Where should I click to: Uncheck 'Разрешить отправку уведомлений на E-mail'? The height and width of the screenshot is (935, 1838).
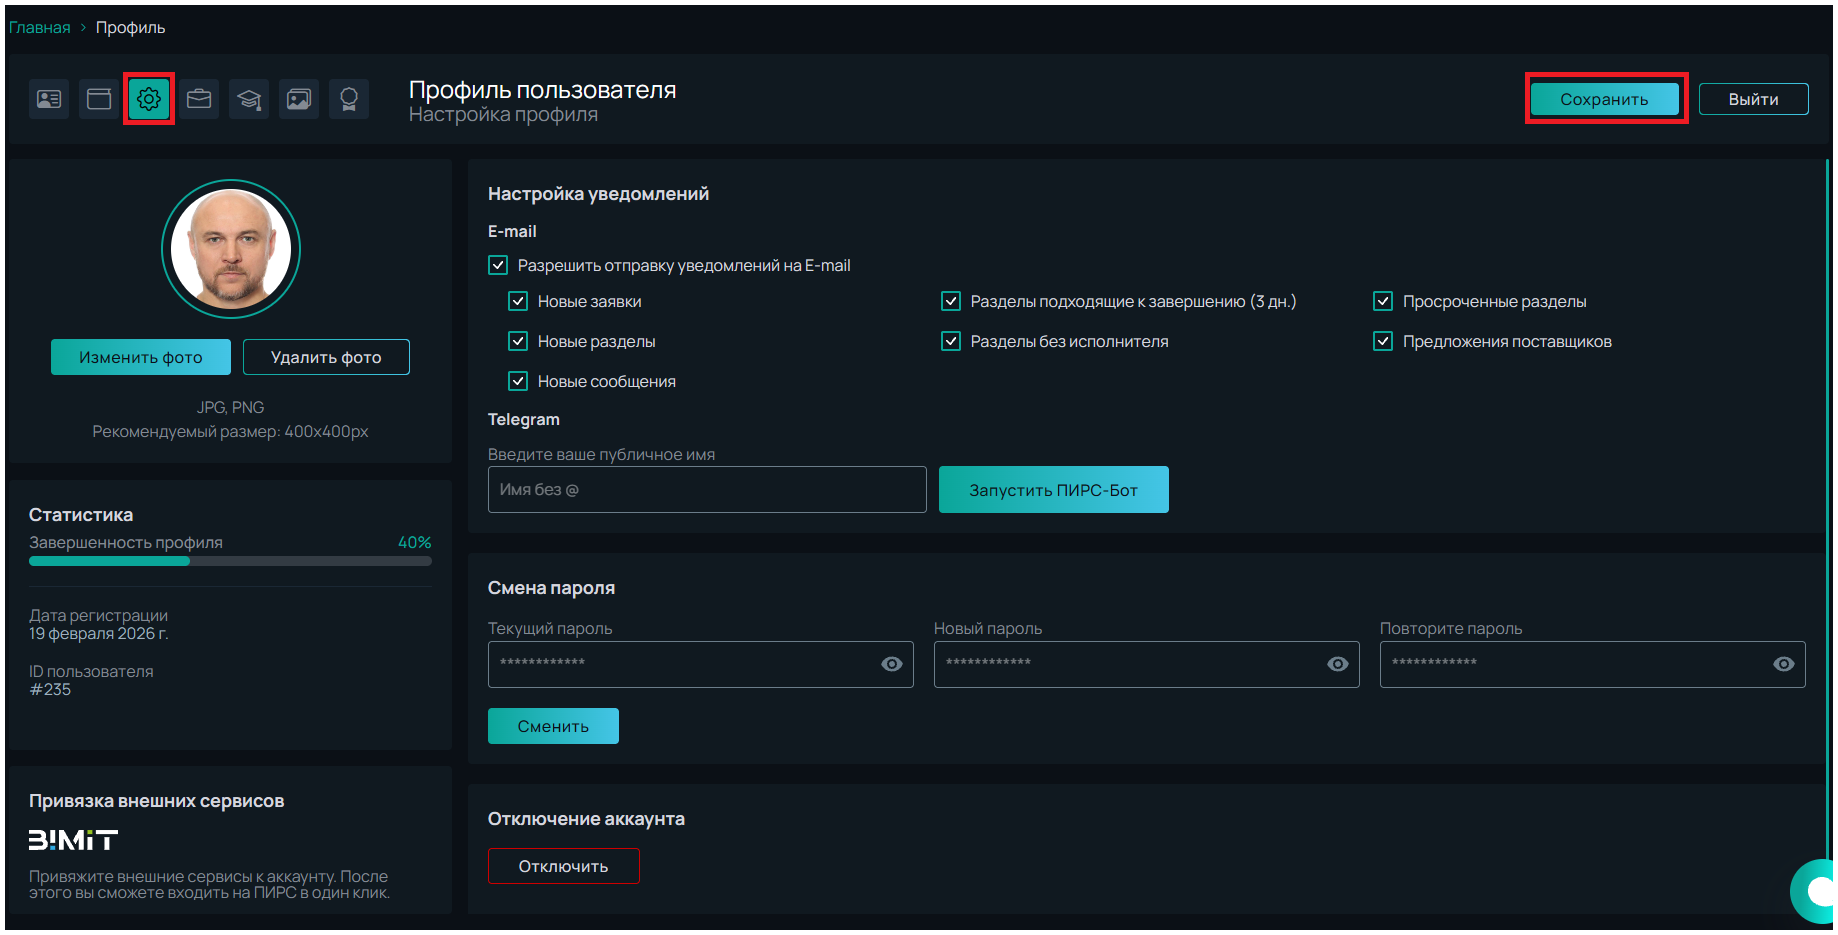(498, 265)
